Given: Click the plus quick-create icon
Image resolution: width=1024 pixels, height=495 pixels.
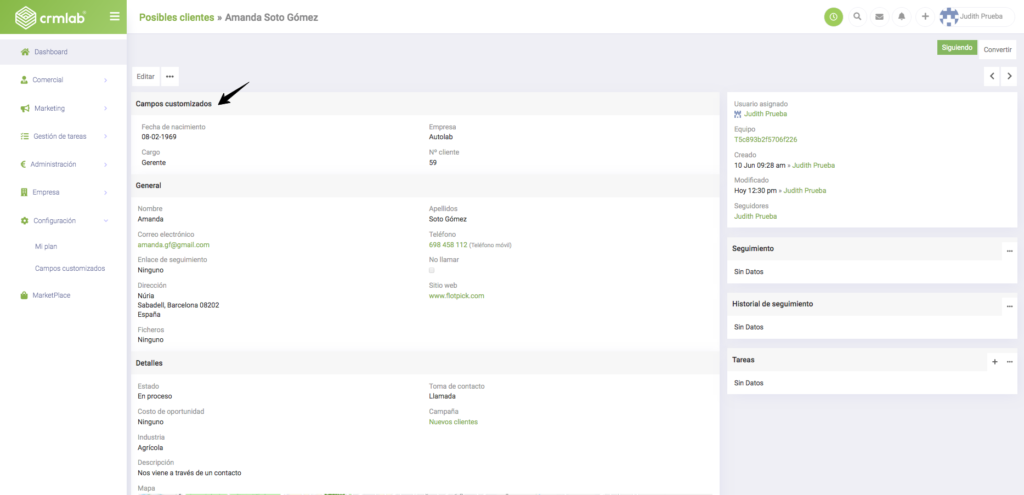Looking at the screenshot, I should 925,17.
